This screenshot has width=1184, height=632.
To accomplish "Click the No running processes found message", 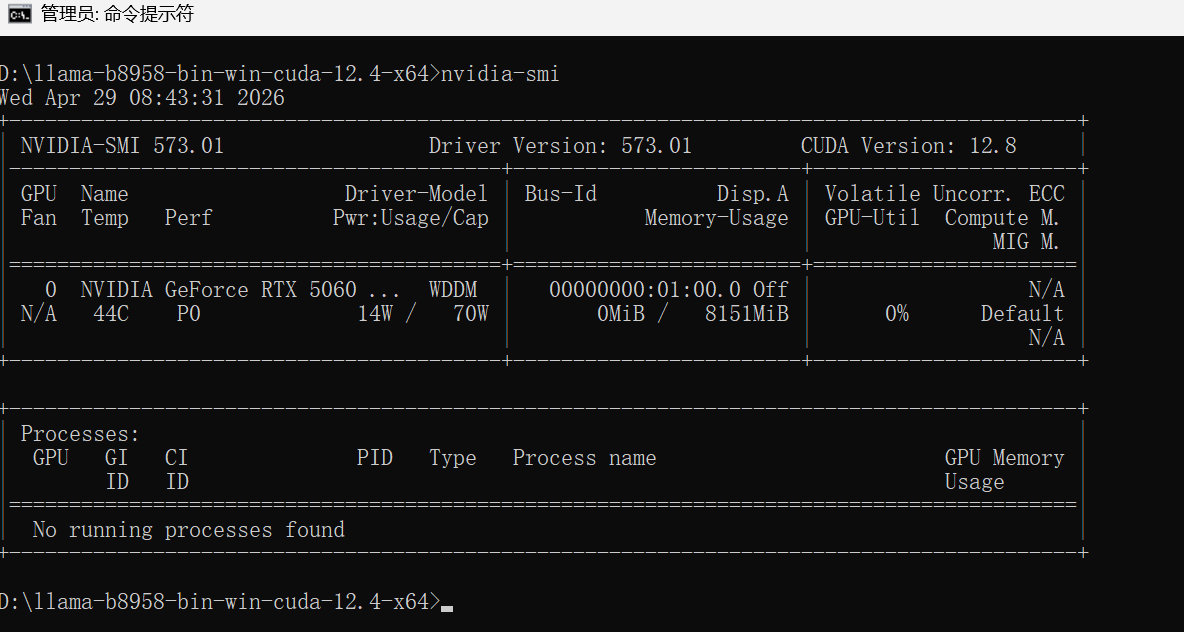I will [188, 530].
